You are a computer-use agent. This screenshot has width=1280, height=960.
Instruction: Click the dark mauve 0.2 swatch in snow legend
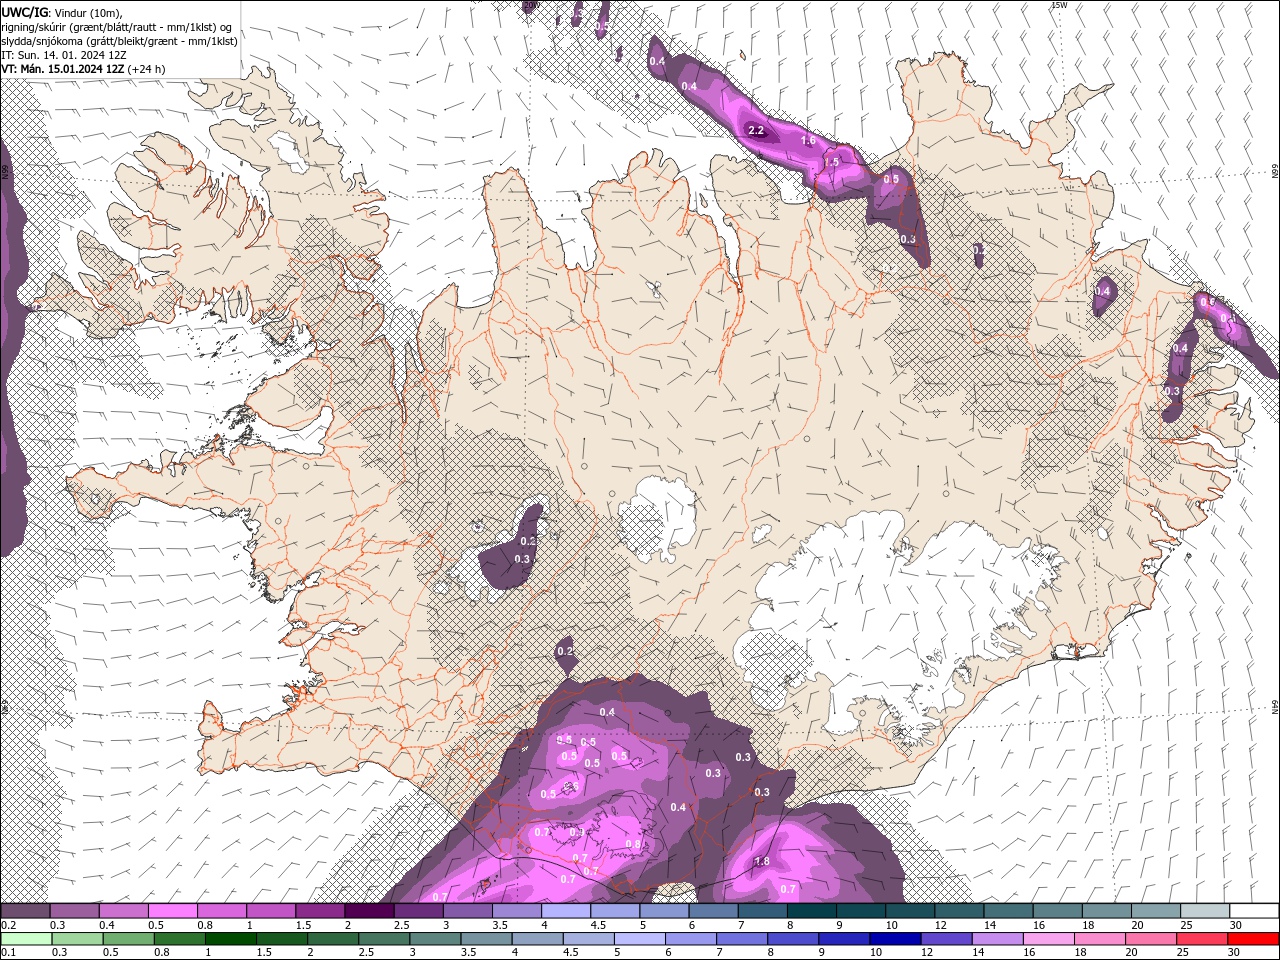[x=25, y=911]
